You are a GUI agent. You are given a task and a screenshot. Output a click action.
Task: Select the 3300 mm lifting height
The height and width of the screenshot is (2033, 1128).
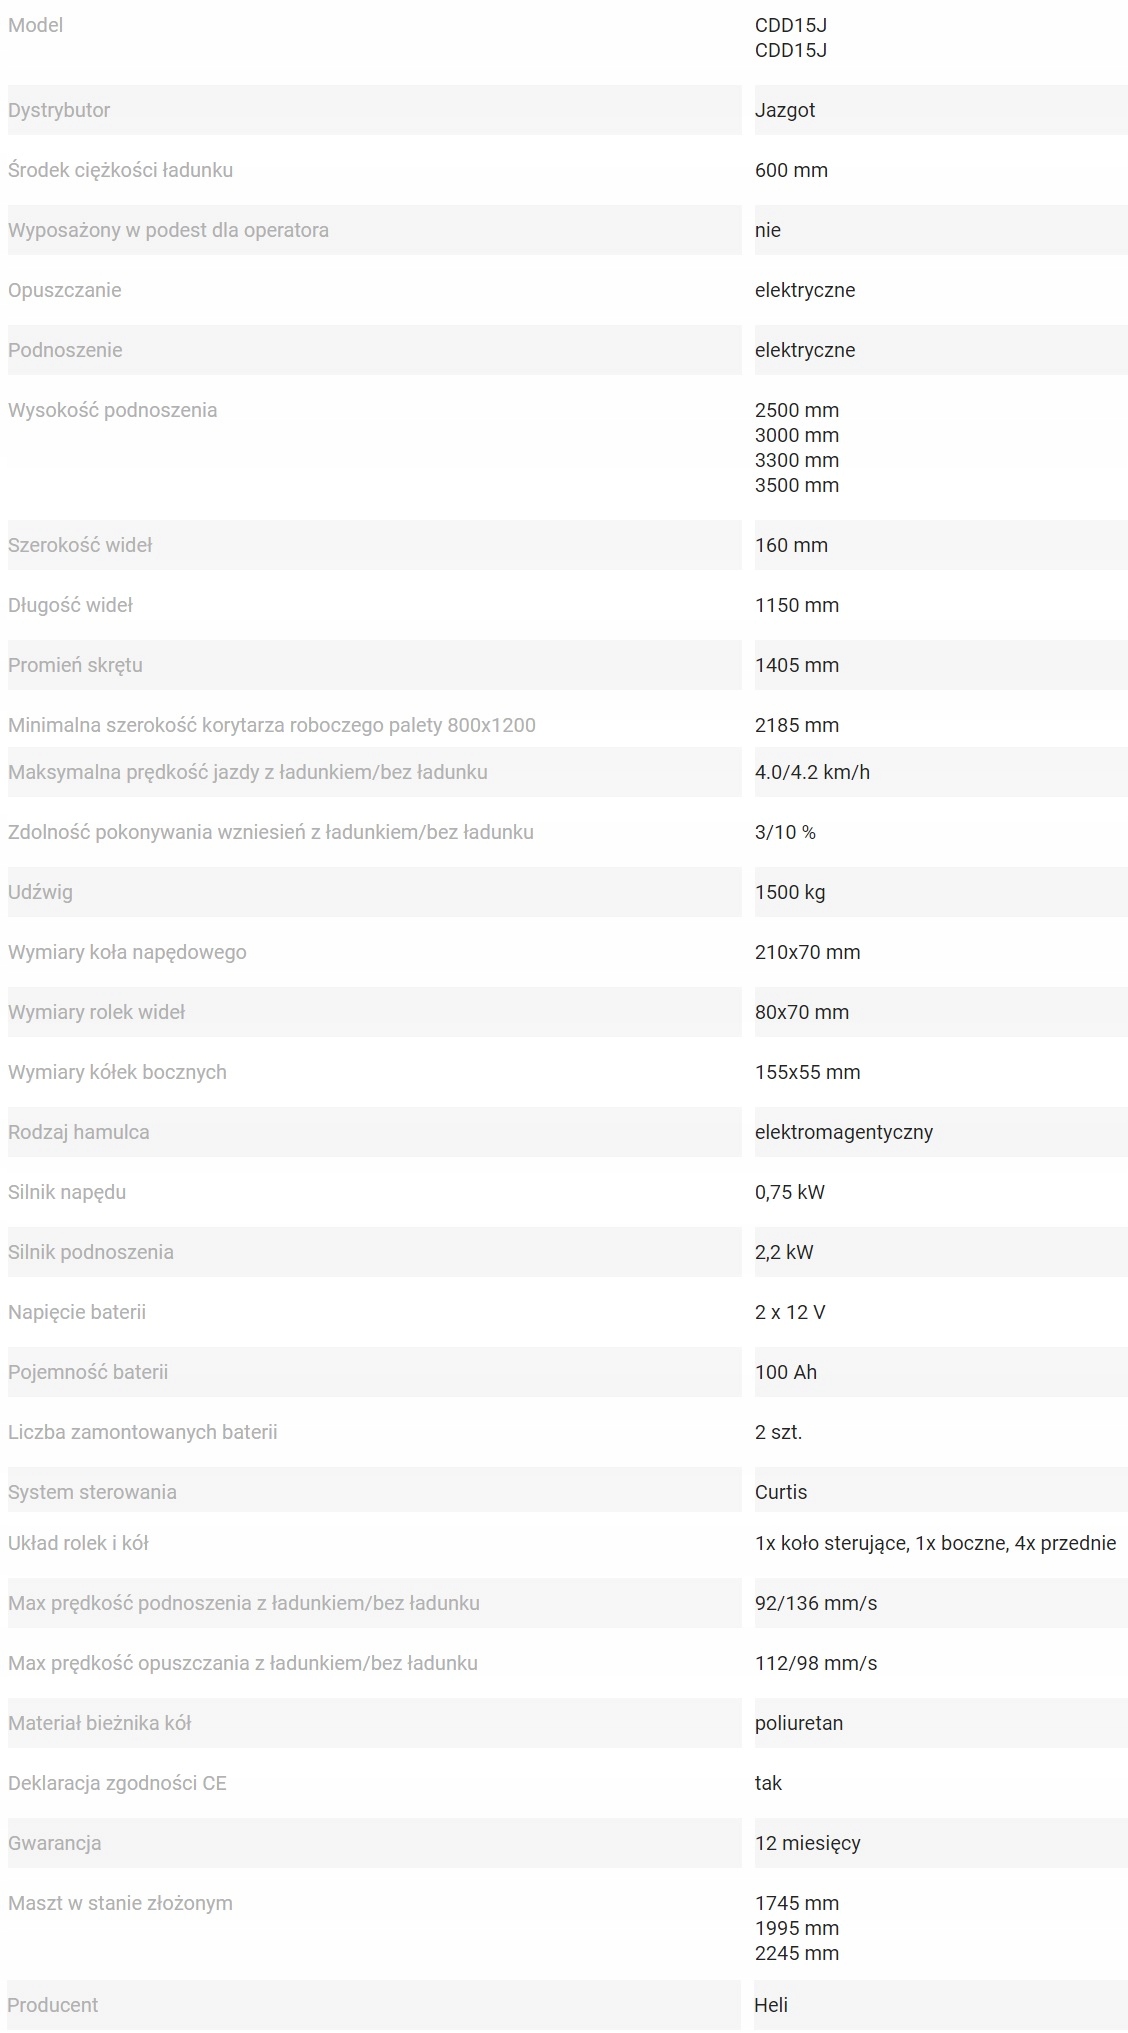797,460
